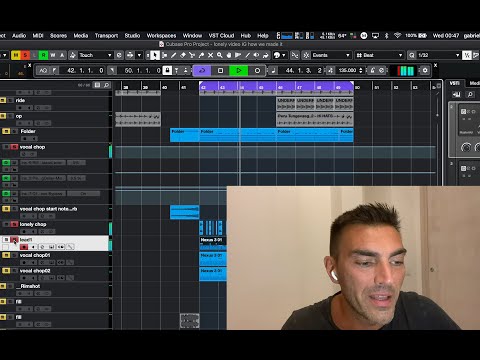This screenshot has width=480, height=360.
Task: Select the Mute X tool
Action: pos(210,55)
